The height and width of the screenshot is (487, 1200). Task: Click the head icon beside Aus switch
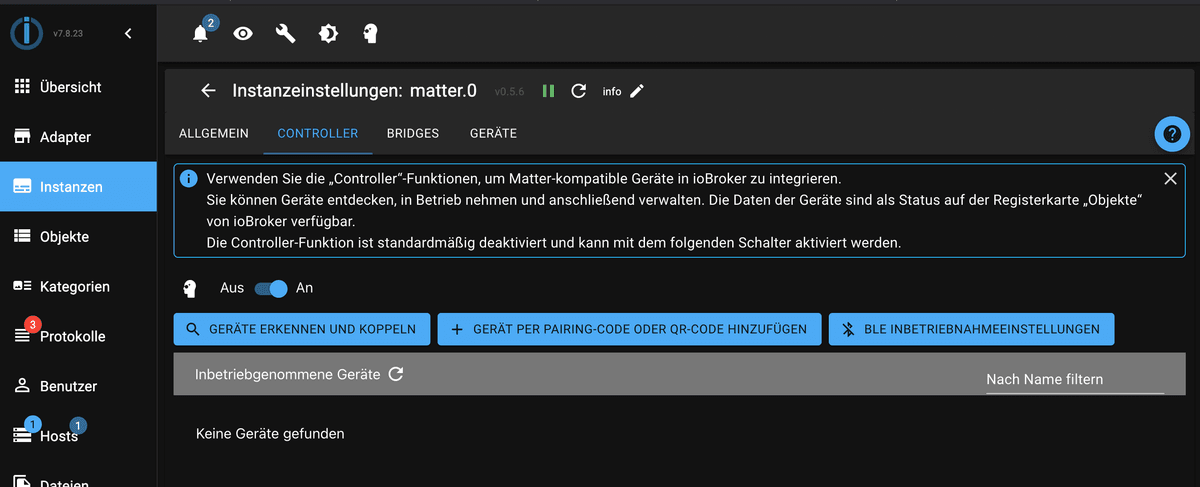[x=188, y=288]
